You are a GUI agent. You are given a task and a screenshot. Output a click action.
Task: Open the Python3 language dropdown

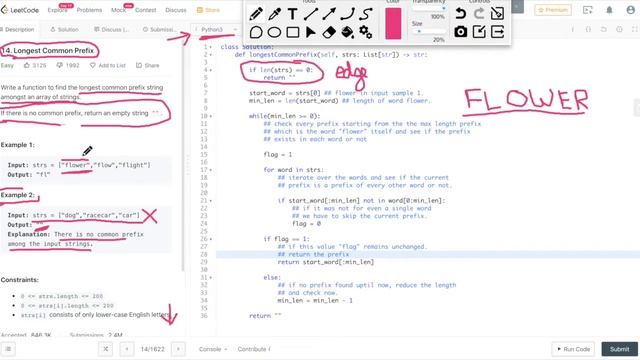coord(216,29)
